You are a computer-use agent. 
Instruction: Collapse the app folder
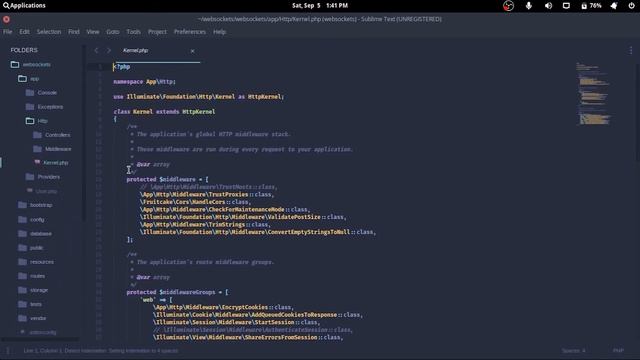pyautogui.click(x=34, y=79)
